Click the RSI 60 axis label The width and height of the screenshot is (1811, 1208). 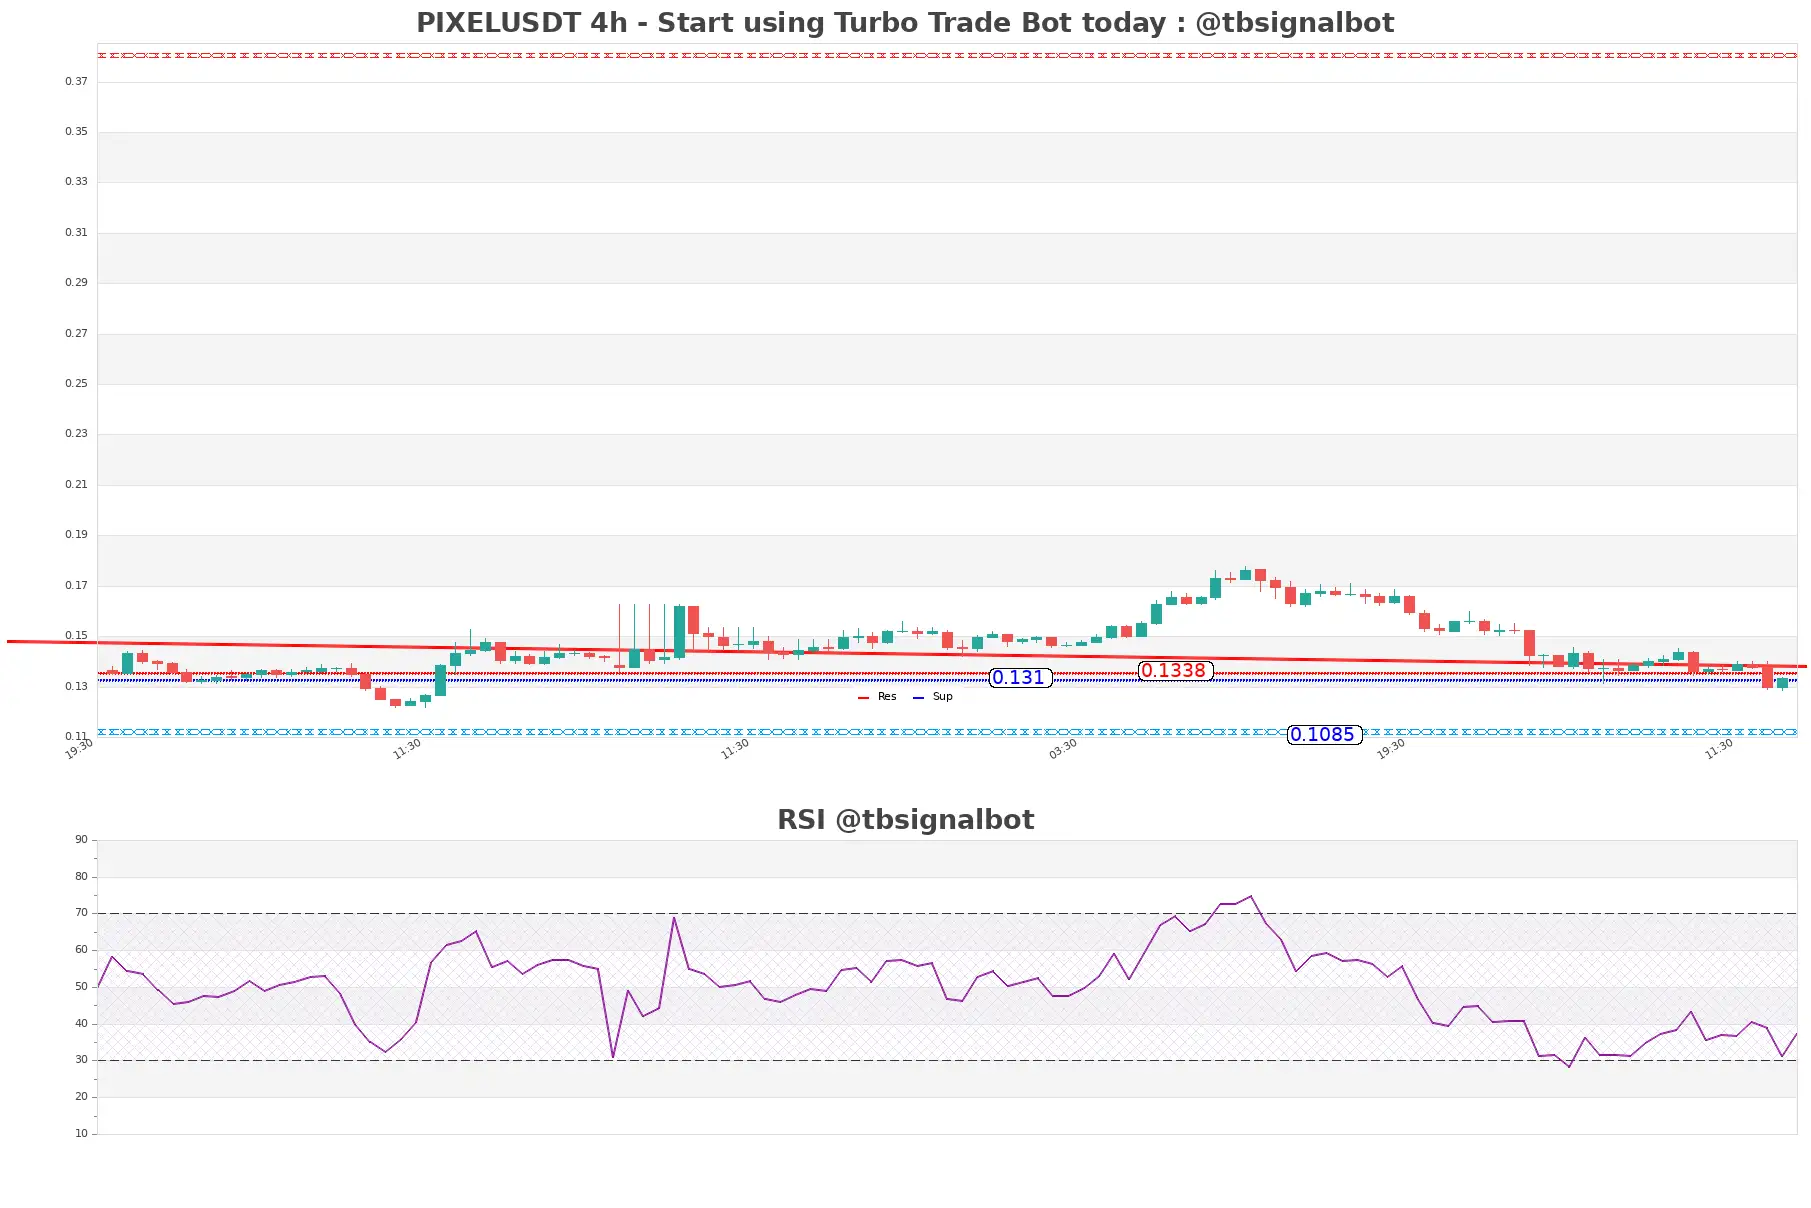tap(81, 950)
